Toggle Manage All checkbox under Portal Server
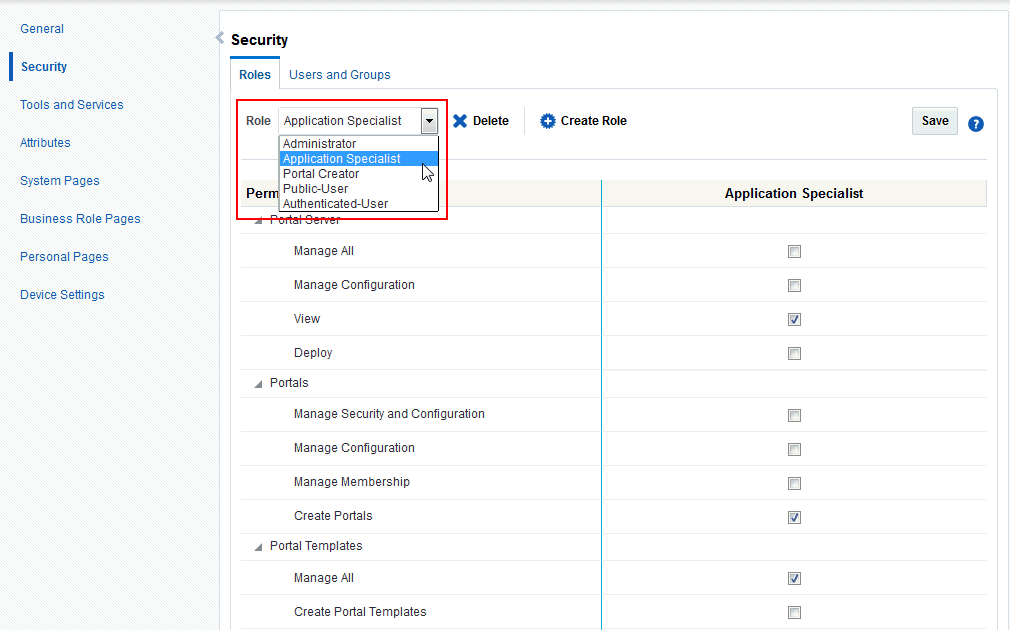Viewport: 1010px width, 630px height. coord(794,252)
